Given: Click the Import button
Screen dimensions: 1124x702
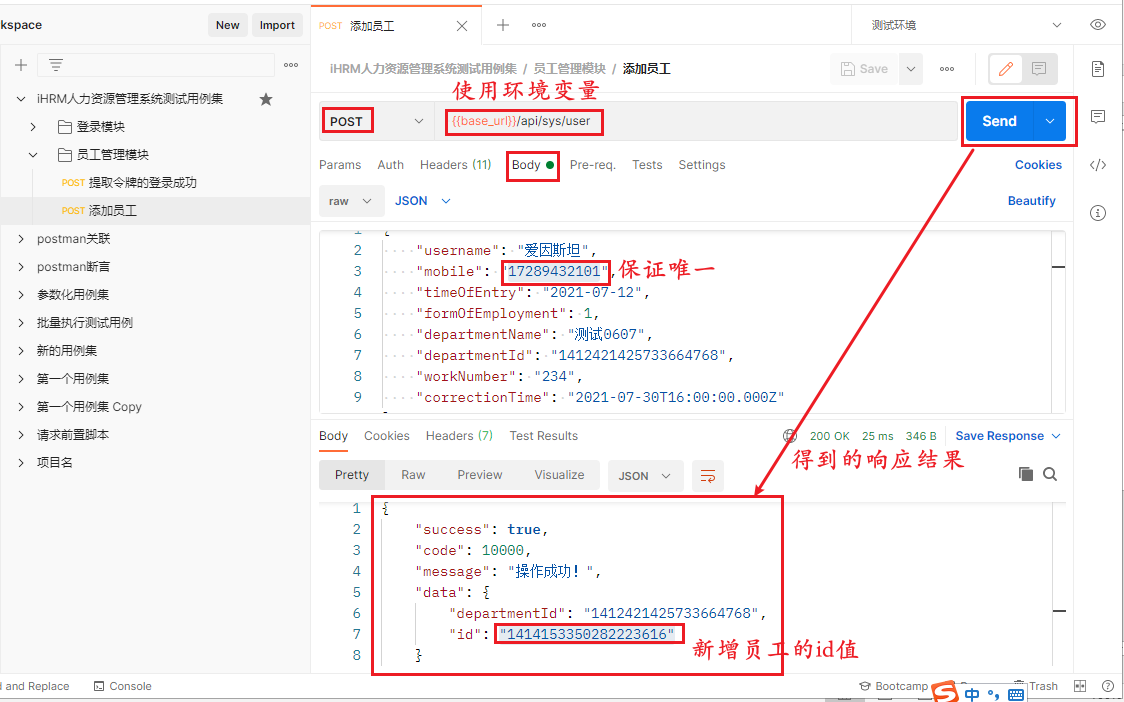Looking at the screenshot, I should pos(277,25).
